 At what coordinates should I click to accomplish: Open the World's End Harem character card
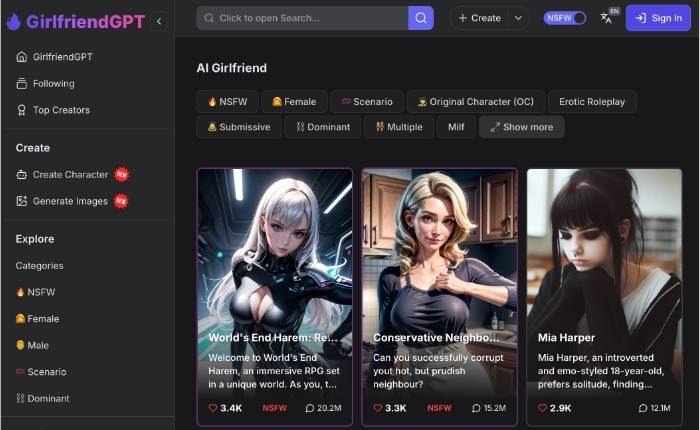coord(275,296)
